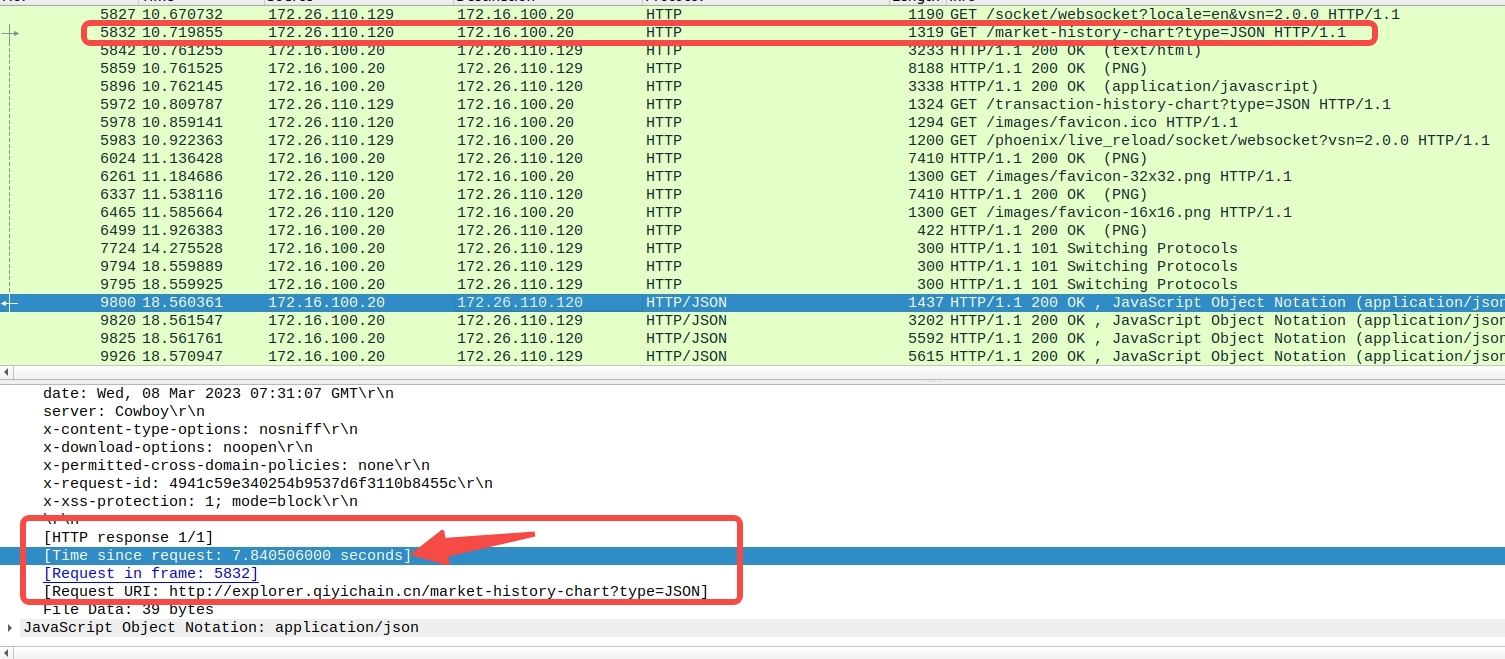Click the left arrow of the bottom scrollbar
Screen dimensions: 1505x659
point(7,650)
